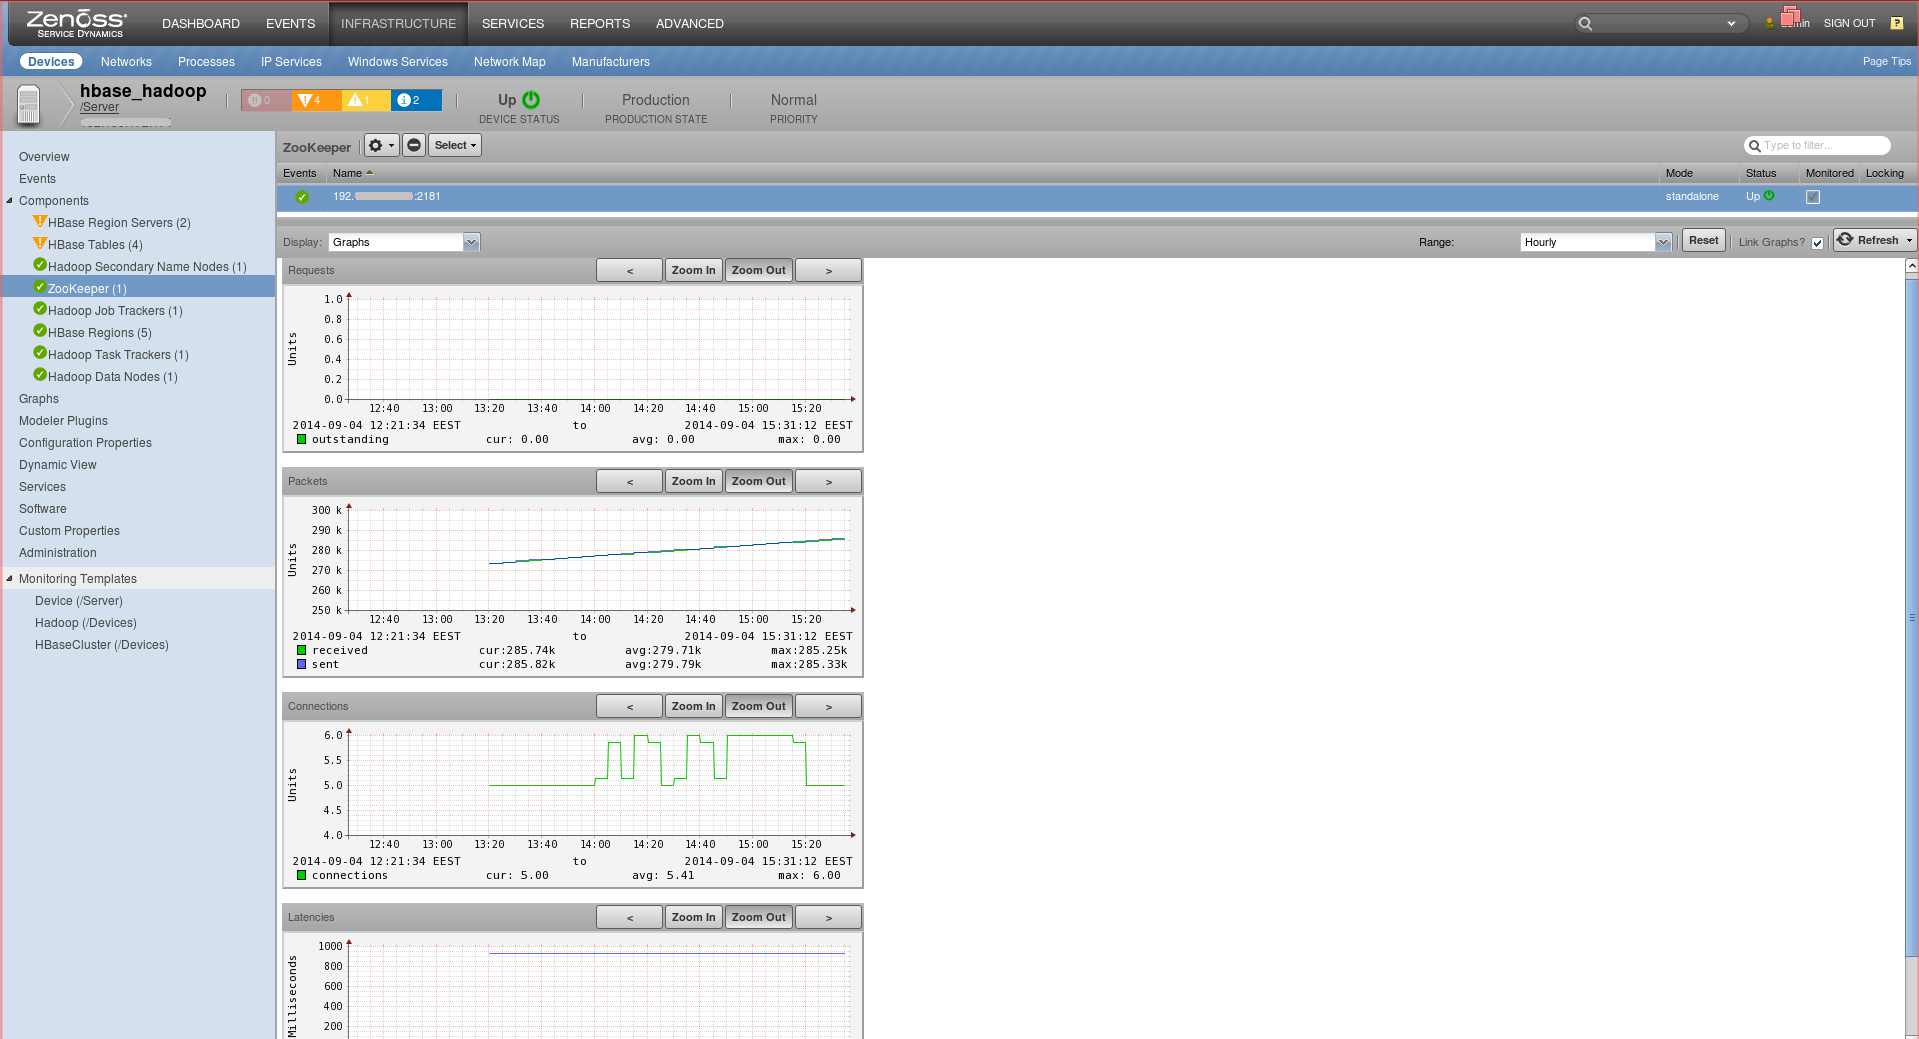Image resolution: width=1919 pixels, height=1039 pixels.
Task: Open the Refresh dropdown arrow
Action: (x=1909, y=241)
